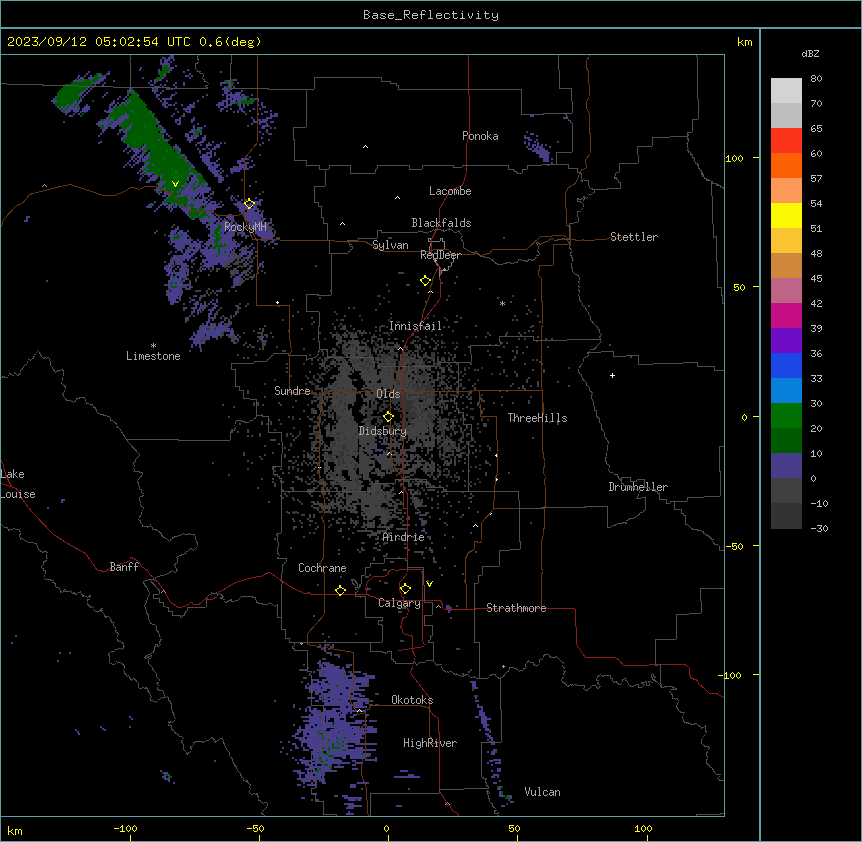This screenshot has width=862, height=842.
Task: Pick the bright yellow swatch in dBZ legend
Action: pos(786,215)
